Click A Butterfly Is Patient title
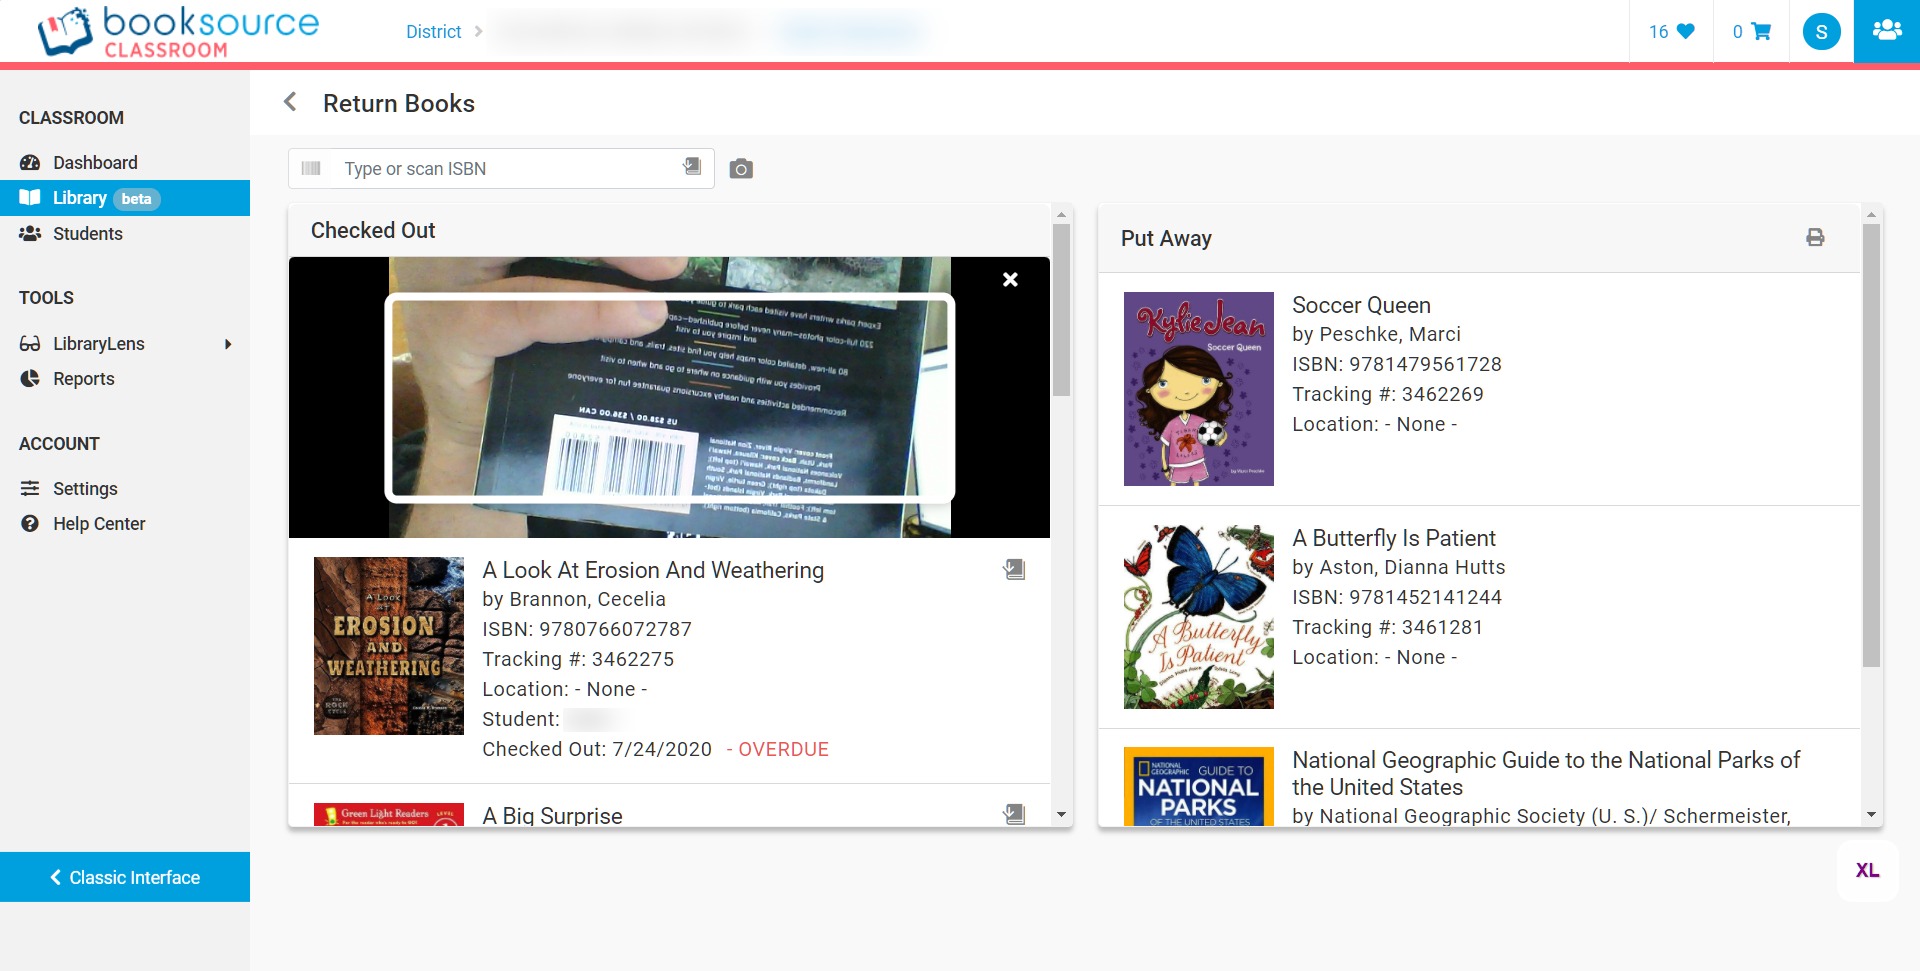1920x971 pixels. point(1394,538)
